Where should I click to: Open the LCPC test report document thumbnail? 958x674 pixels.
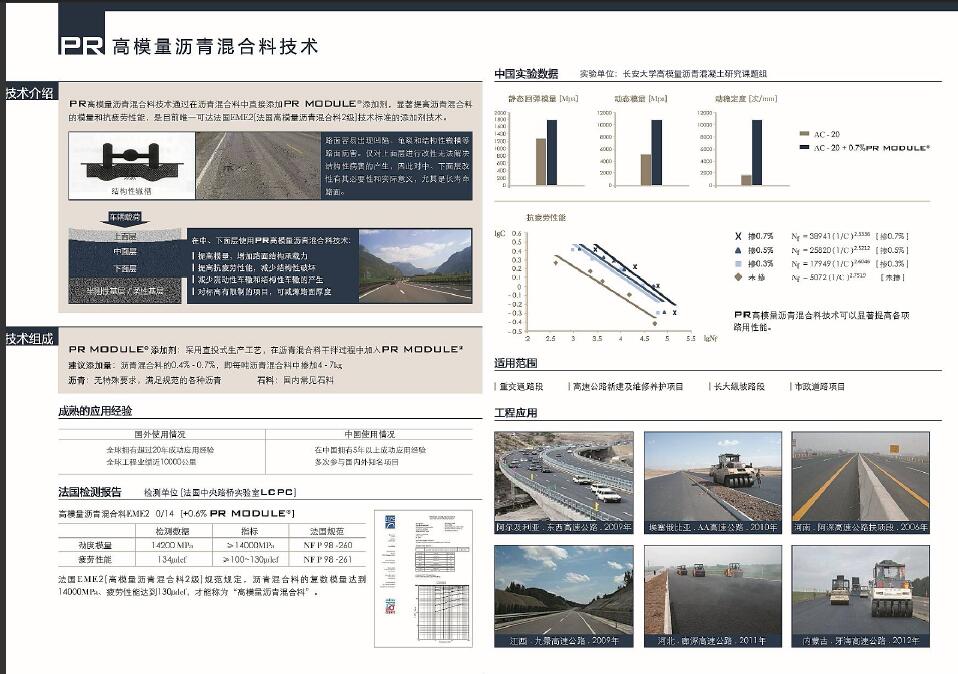coord(423,579)
